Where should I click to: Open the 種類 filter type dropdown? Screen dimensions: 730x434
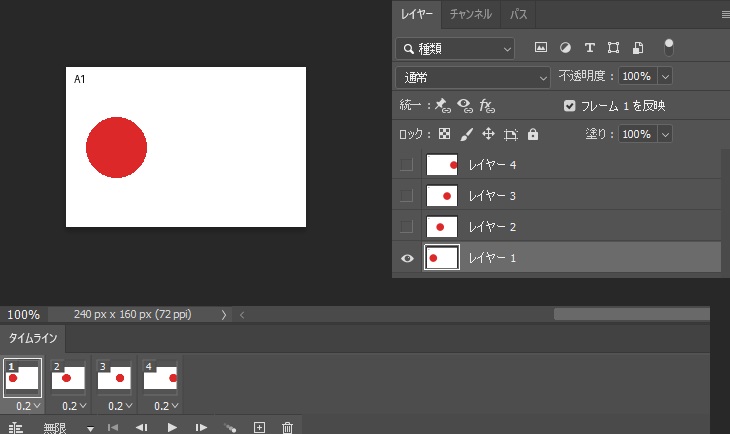pyautogui.click(x=455, y=48)
